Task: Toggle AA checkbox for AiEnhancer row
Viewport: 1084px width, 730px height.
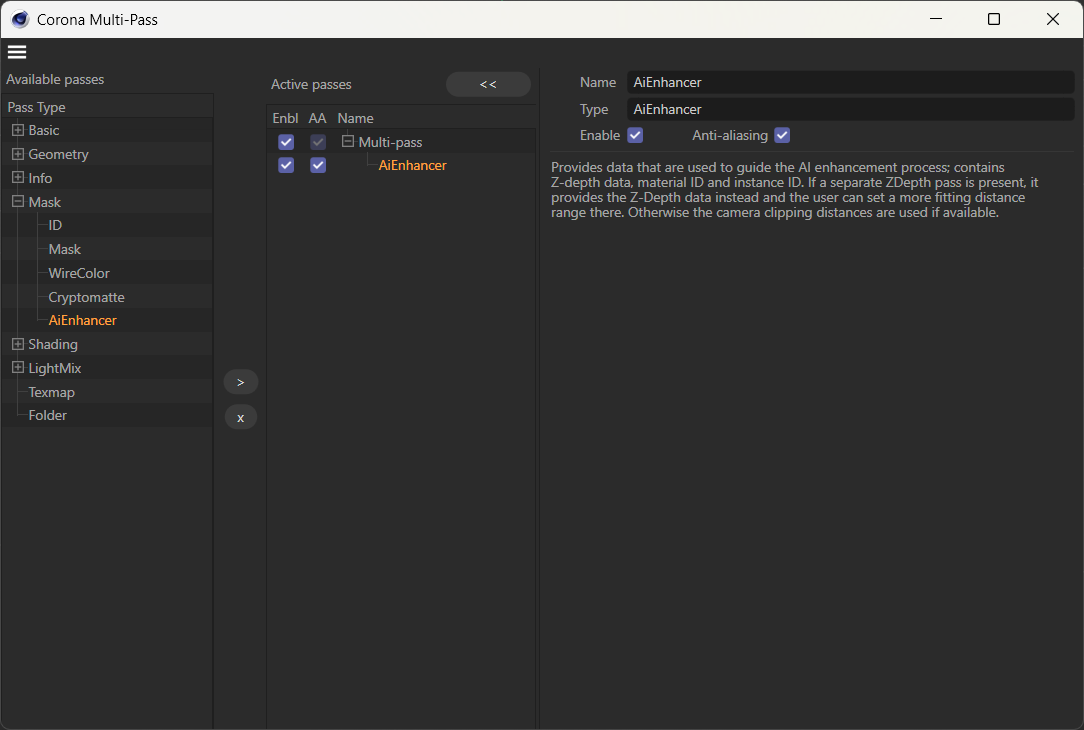Action: pos(317,165)
